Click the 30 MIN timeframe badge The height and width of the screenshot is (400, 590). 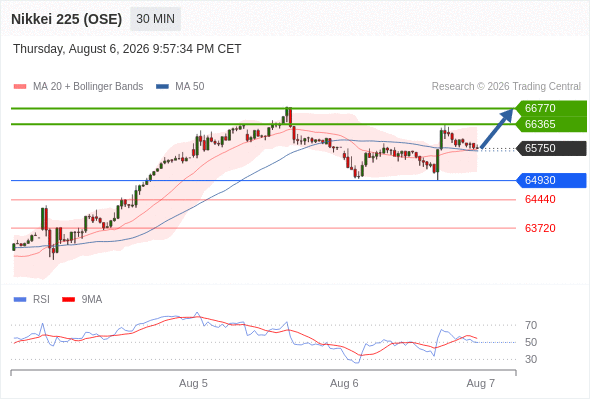pos(155,19)
